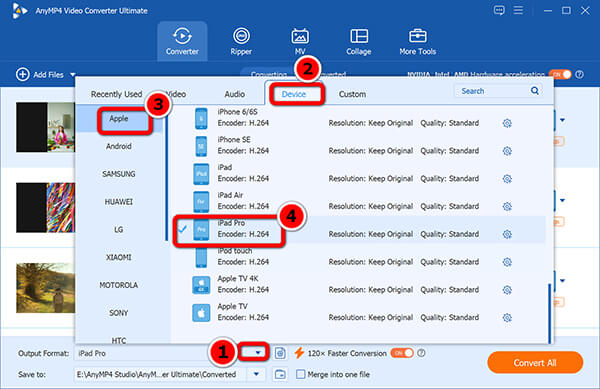The width and height of the screenshot is (600, 389).
Task: Select the colorful threads video thumbnail
Action: (x=46, y=207)
